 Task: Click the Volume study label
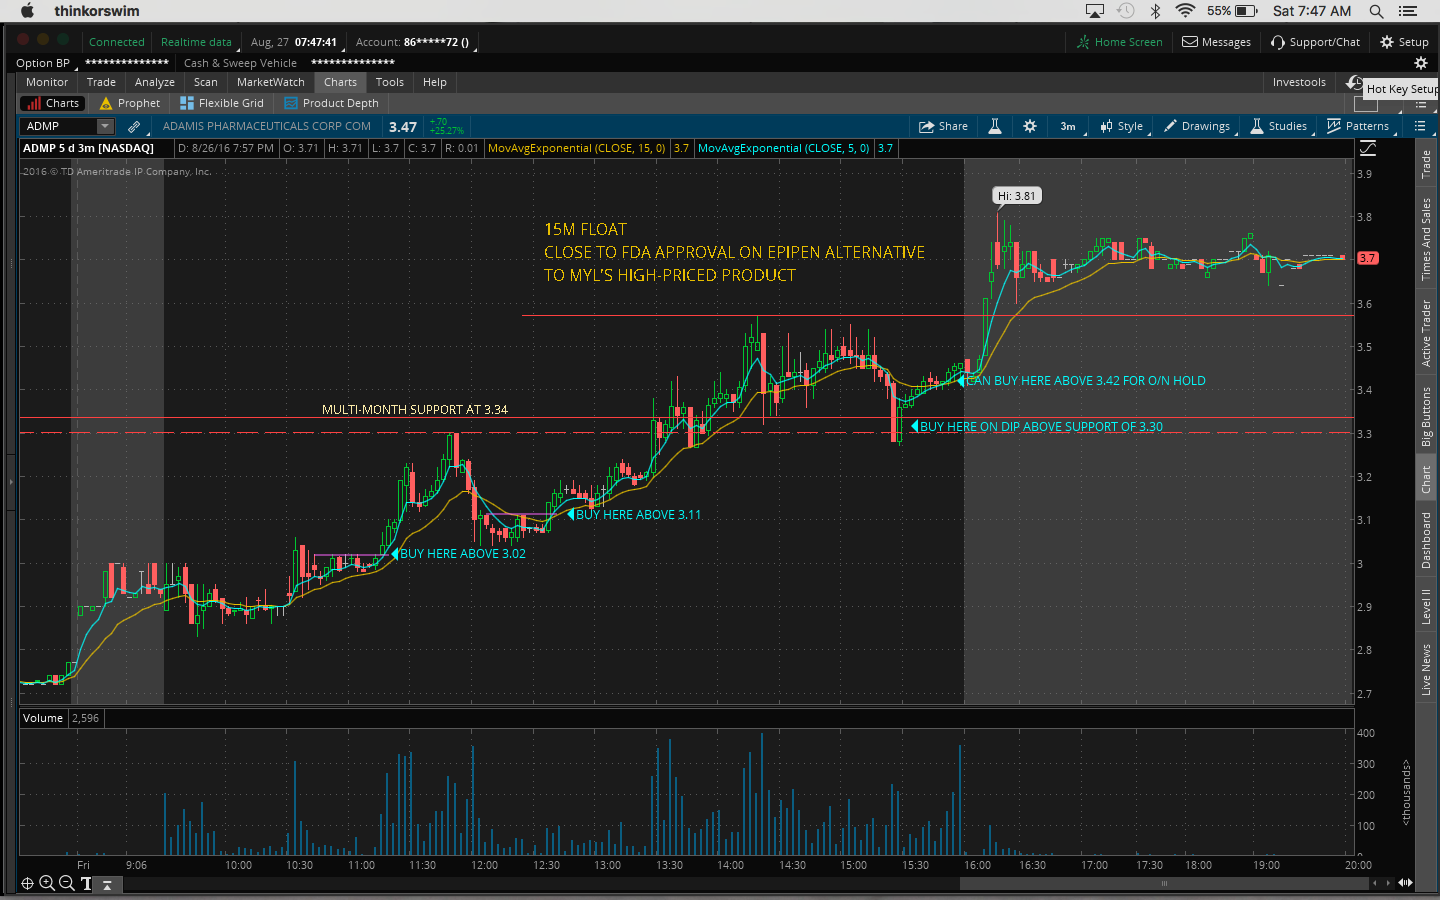tap(43, 718)
